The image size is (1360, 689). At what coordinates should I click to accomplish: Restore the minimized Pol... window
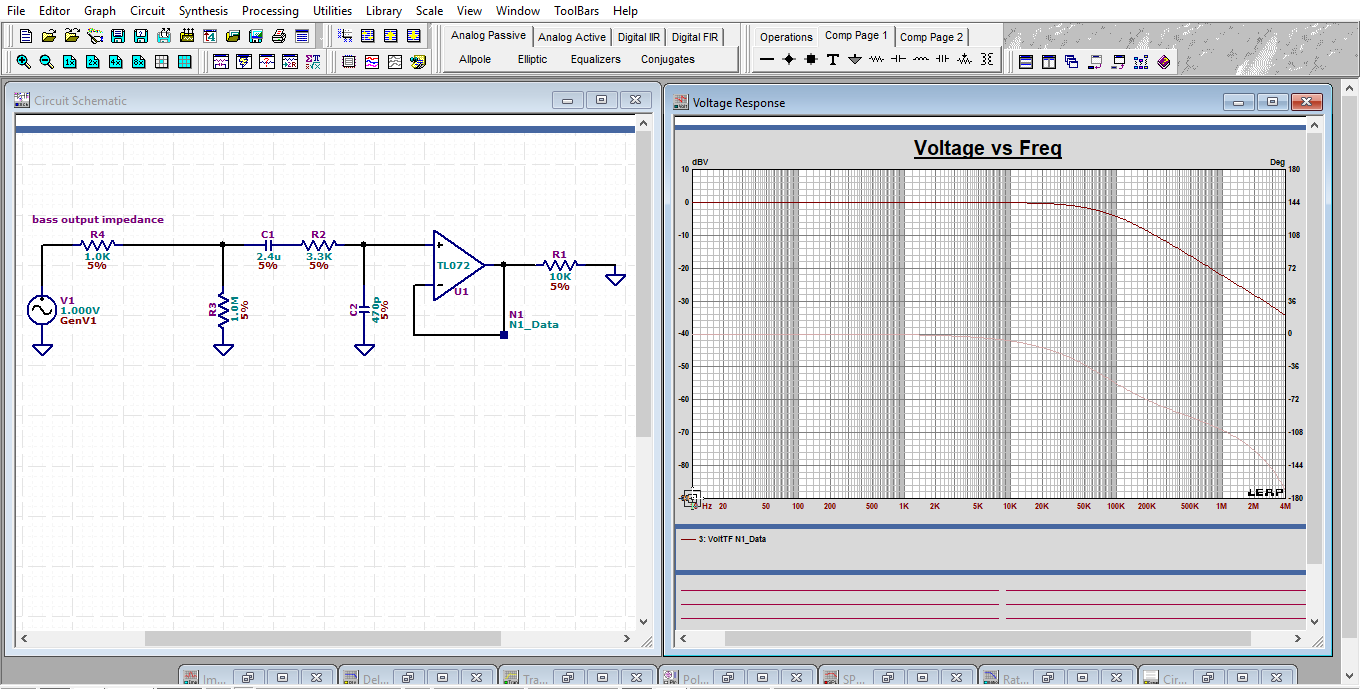(727, 678)
